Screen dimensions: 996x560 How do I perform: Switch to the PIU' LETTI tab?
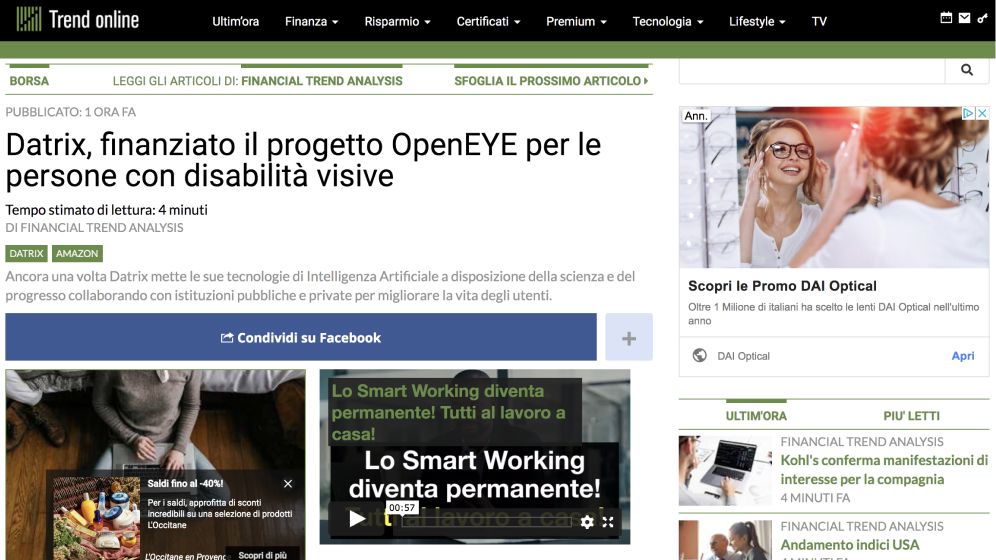[x=912, y=416]
